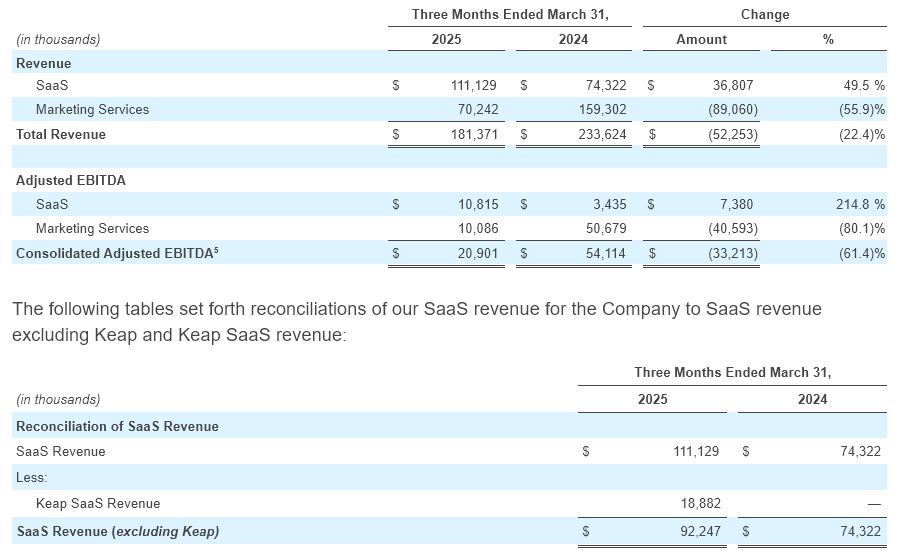Click SaaS Revenue excluding Keap value 92,247
Viewport: 900px width, 556px height.
point(700,532)
